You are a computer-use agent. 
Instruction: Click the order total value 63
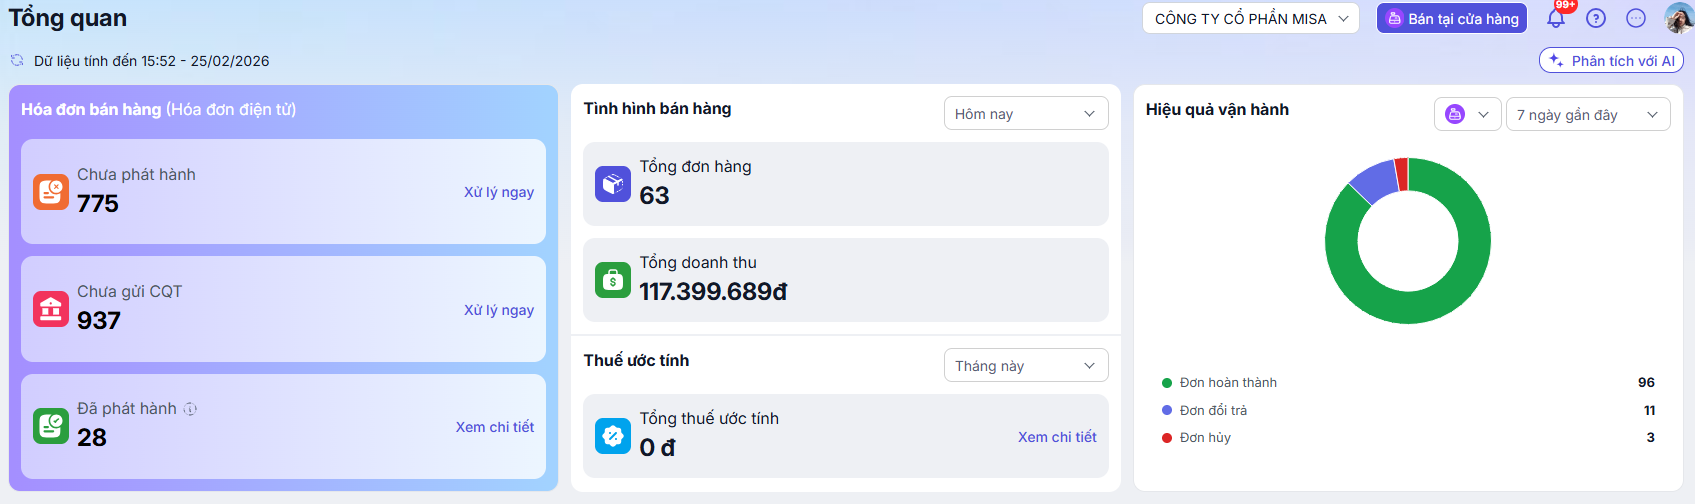tap(655, 195)
